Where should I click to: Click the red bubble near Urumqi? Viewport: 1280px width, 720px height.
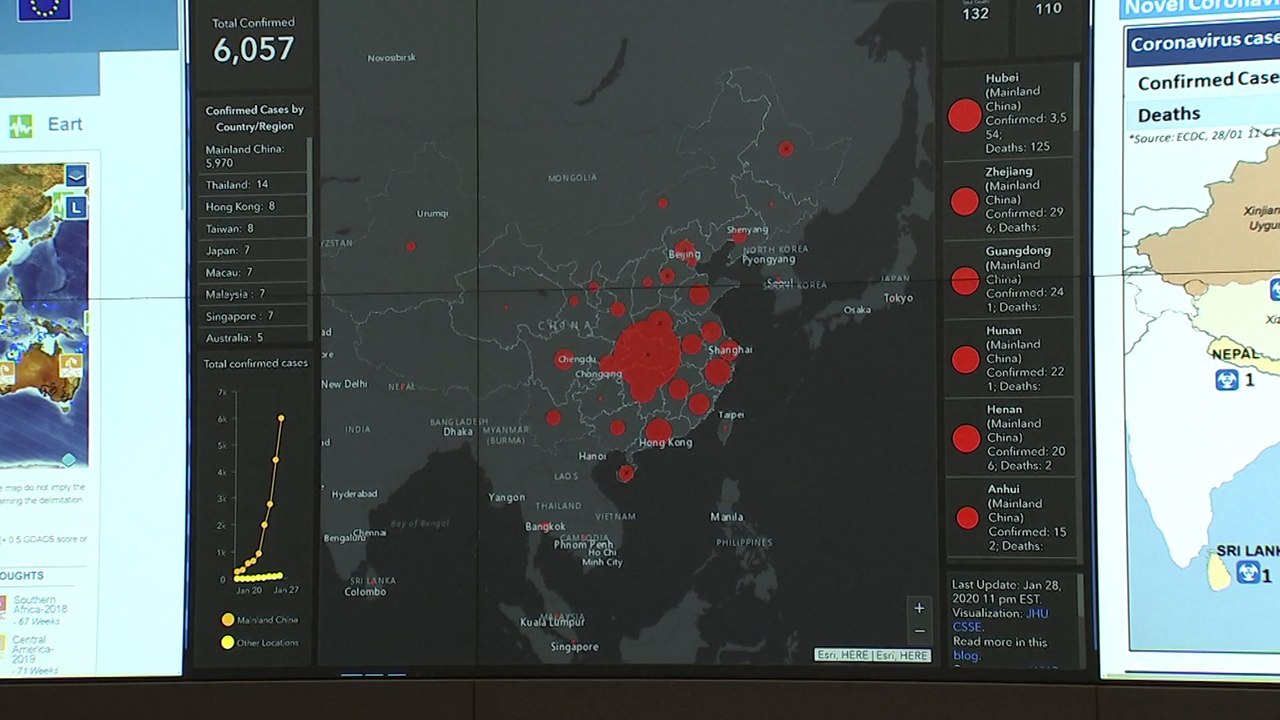point(410,245)
